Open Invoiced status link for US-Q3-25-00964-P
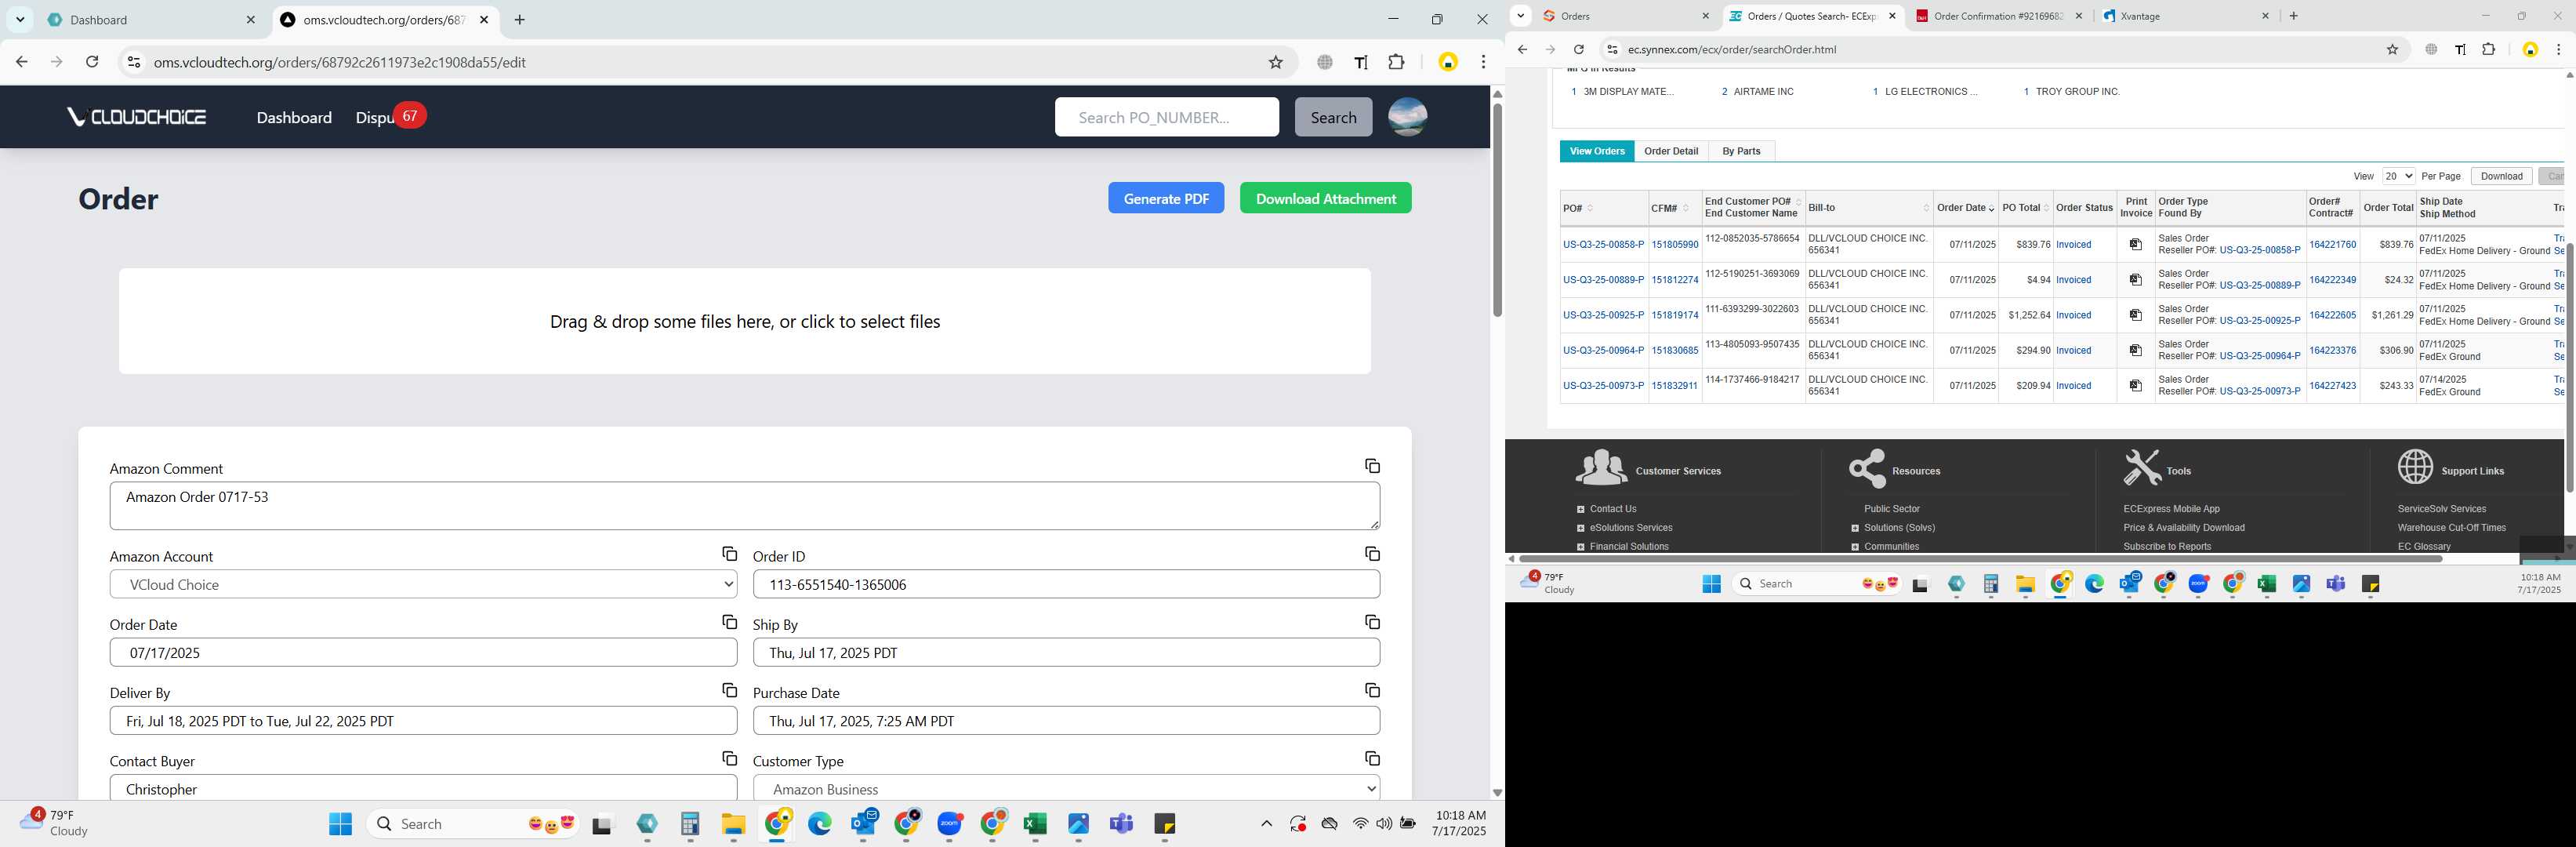Viewport: 2576px width, 847px height. (x=2073, y=351)
